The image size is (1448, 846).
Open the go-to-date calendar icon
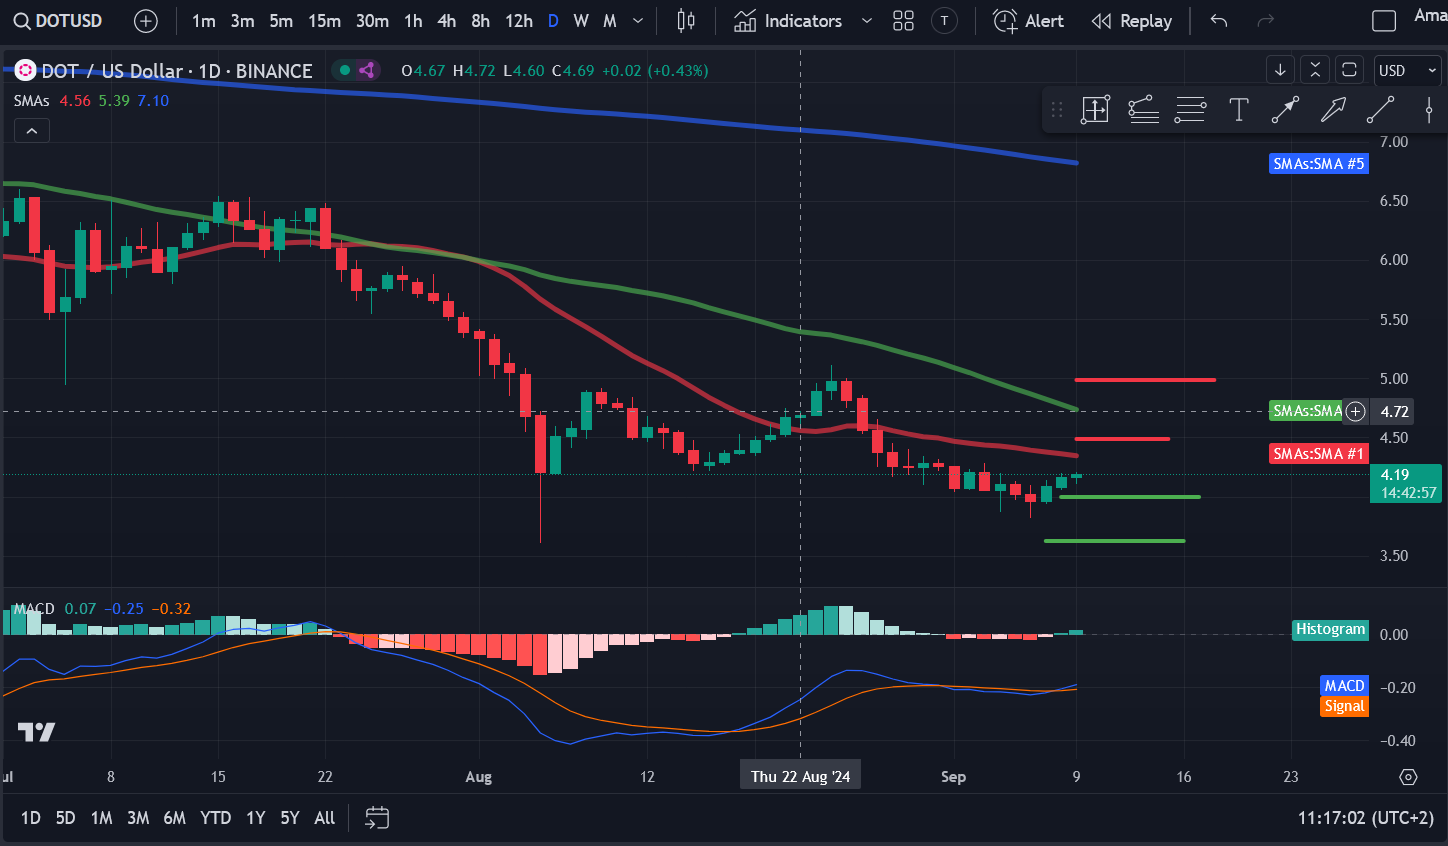(377, 818)
